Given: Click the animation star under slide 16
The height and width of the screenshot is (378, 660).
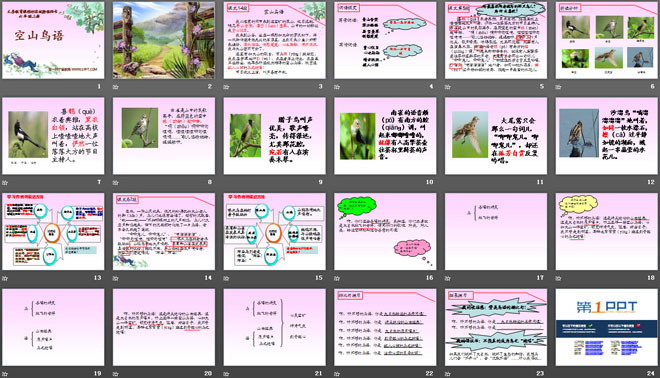Looking at the screenshot, I should tap(337, 278).
